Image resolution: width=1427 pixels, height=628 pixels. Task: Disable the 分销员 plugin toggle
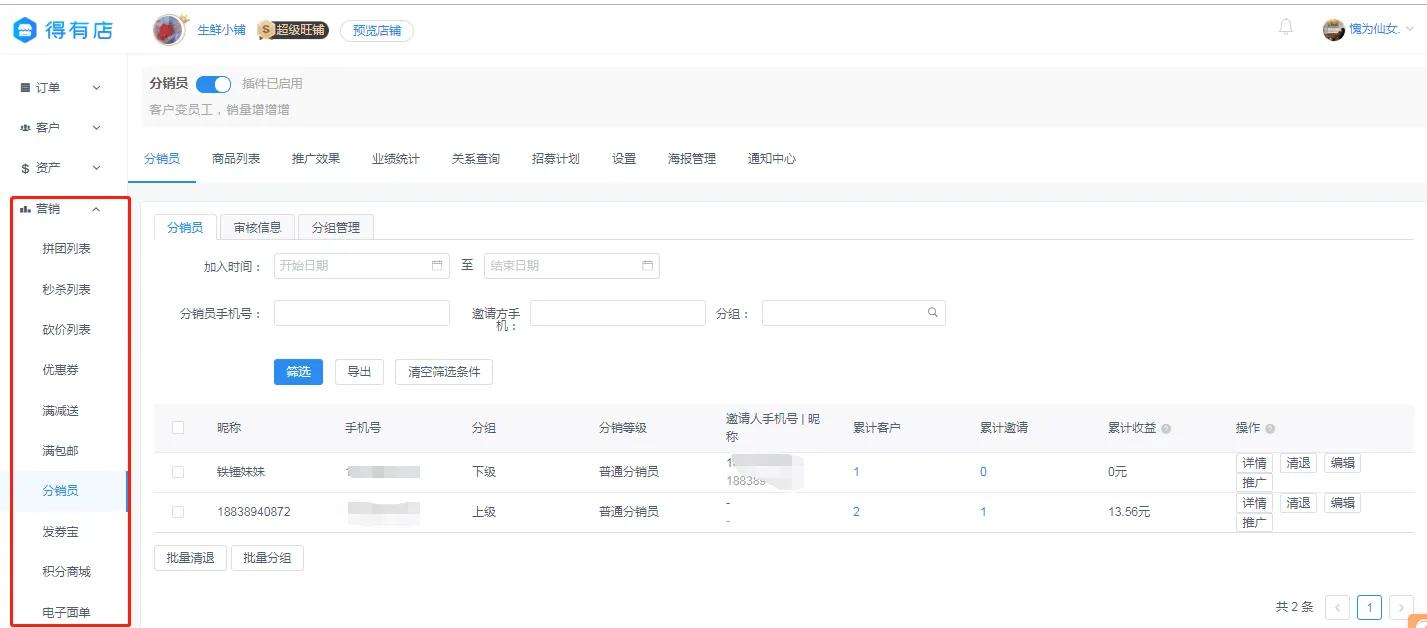[213, 84]
